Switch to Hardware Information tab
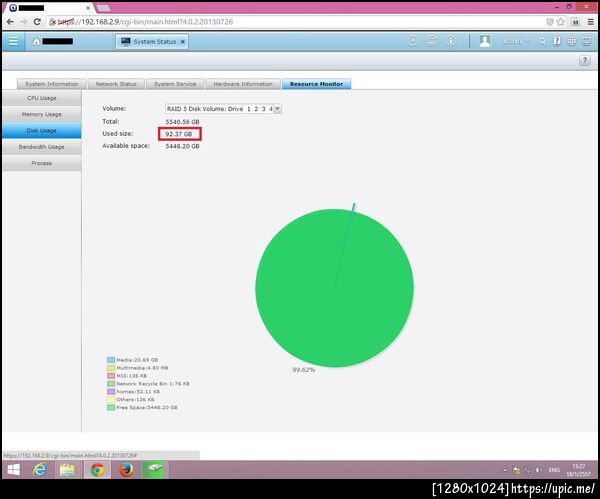This screenshot has height=499, width=600. [x=243, y=84]
